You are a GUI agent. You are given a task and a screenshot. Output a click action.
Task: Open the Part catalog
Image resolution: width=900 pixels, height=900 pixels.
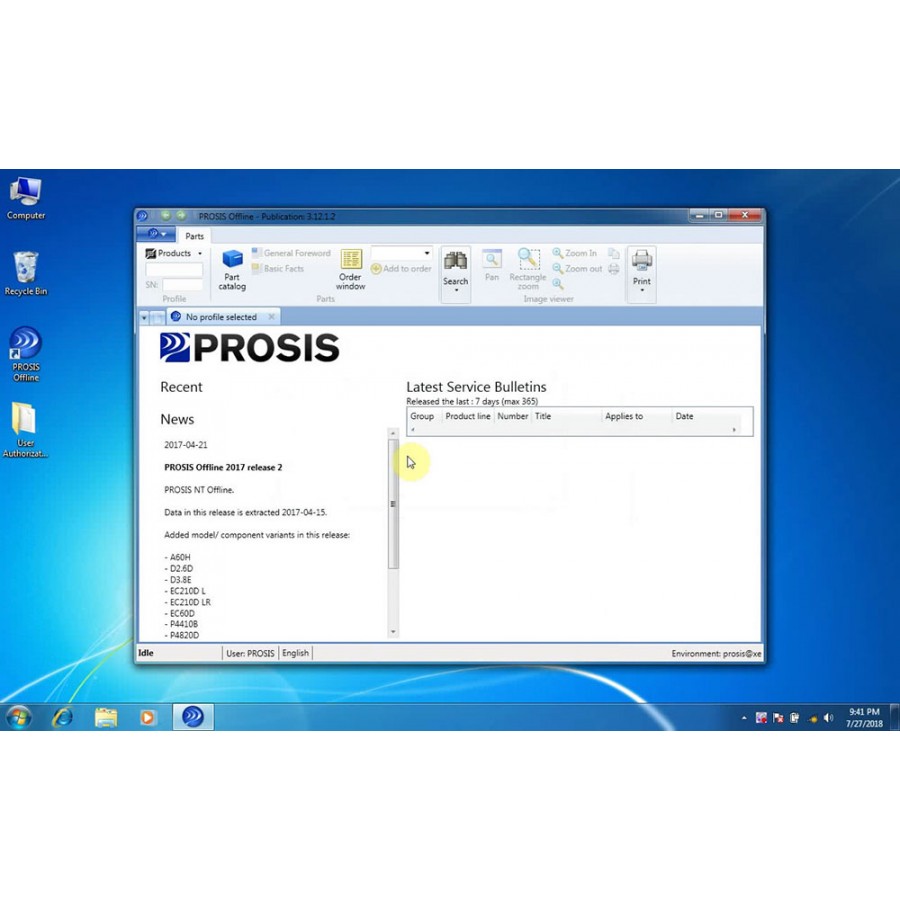coord(232,270)
